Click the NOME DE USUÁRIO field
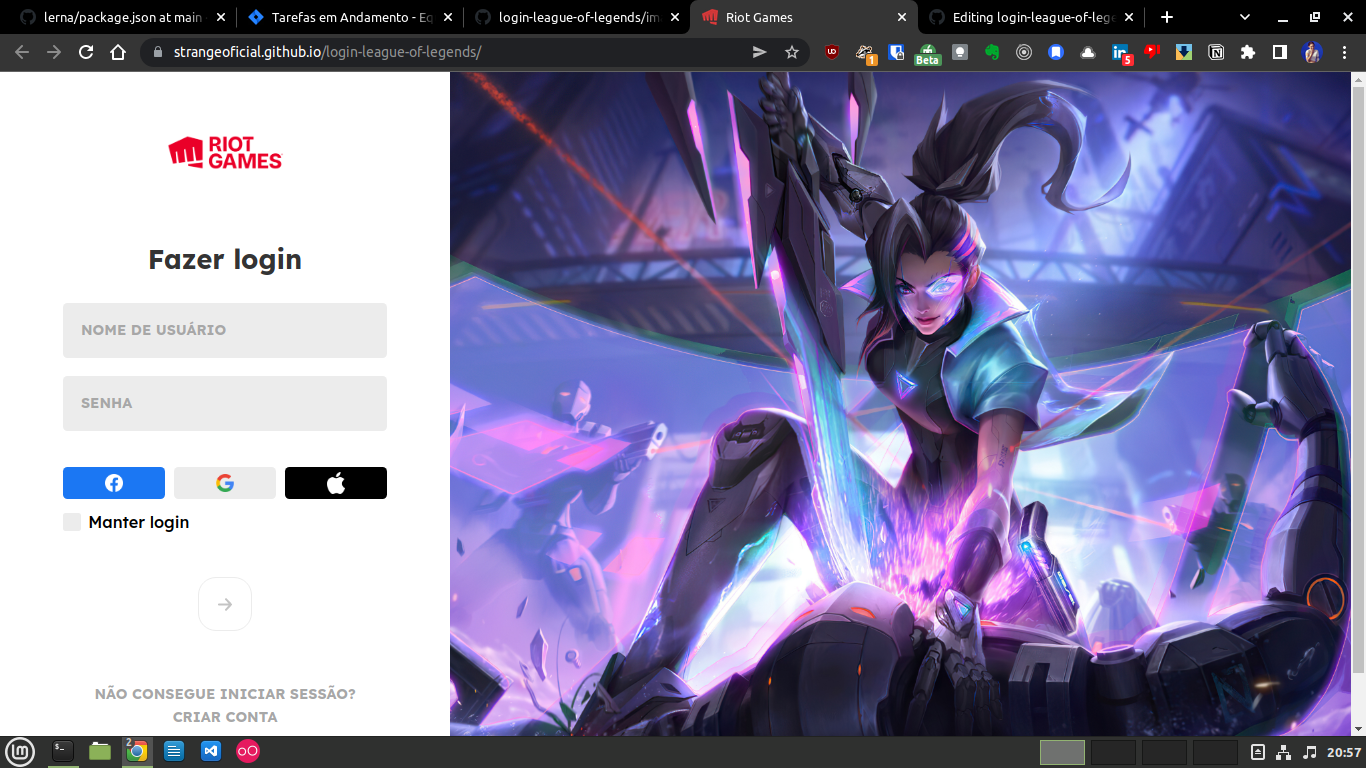1366x768 pixels. pyautogui.click(x=225, y=330)
